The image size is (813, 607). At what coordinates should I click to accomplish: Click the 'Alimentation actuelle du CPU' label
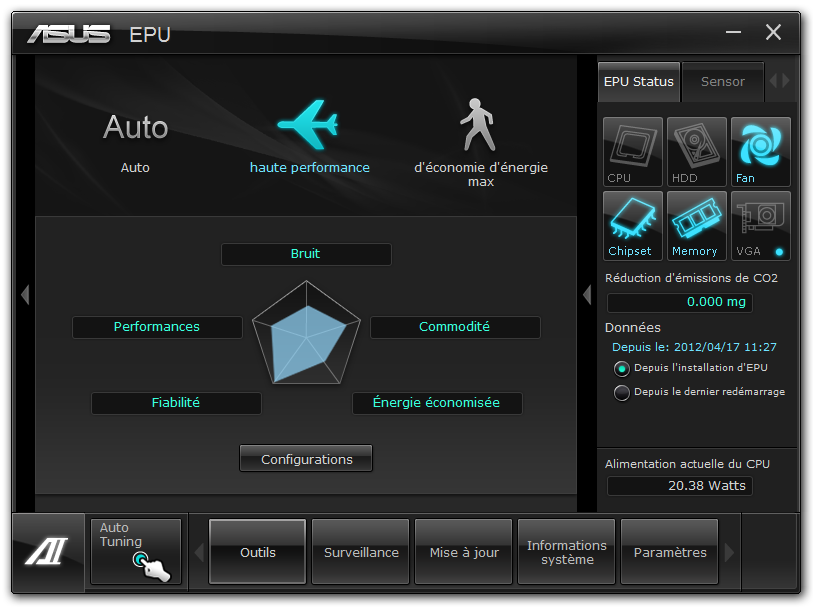687,464
